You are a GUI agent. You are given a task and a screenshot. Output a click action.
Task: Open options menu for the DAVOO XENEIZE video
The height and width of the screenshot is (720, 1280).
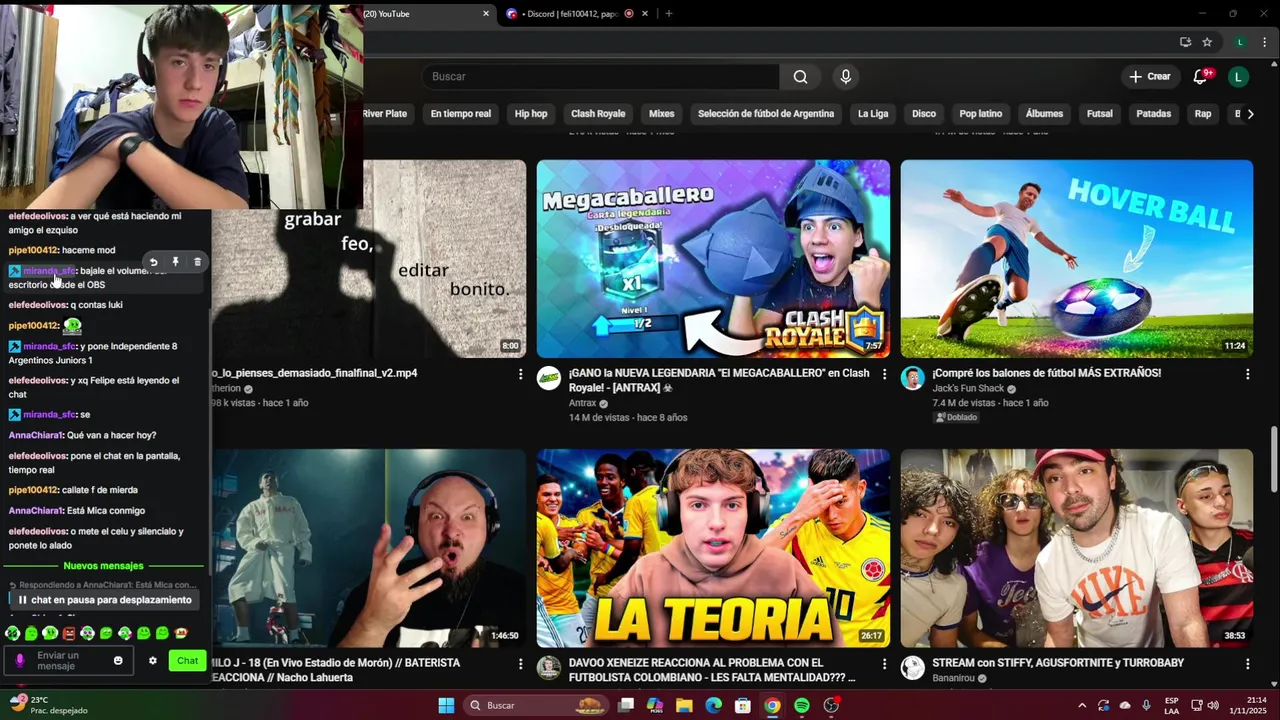[884, 664]
